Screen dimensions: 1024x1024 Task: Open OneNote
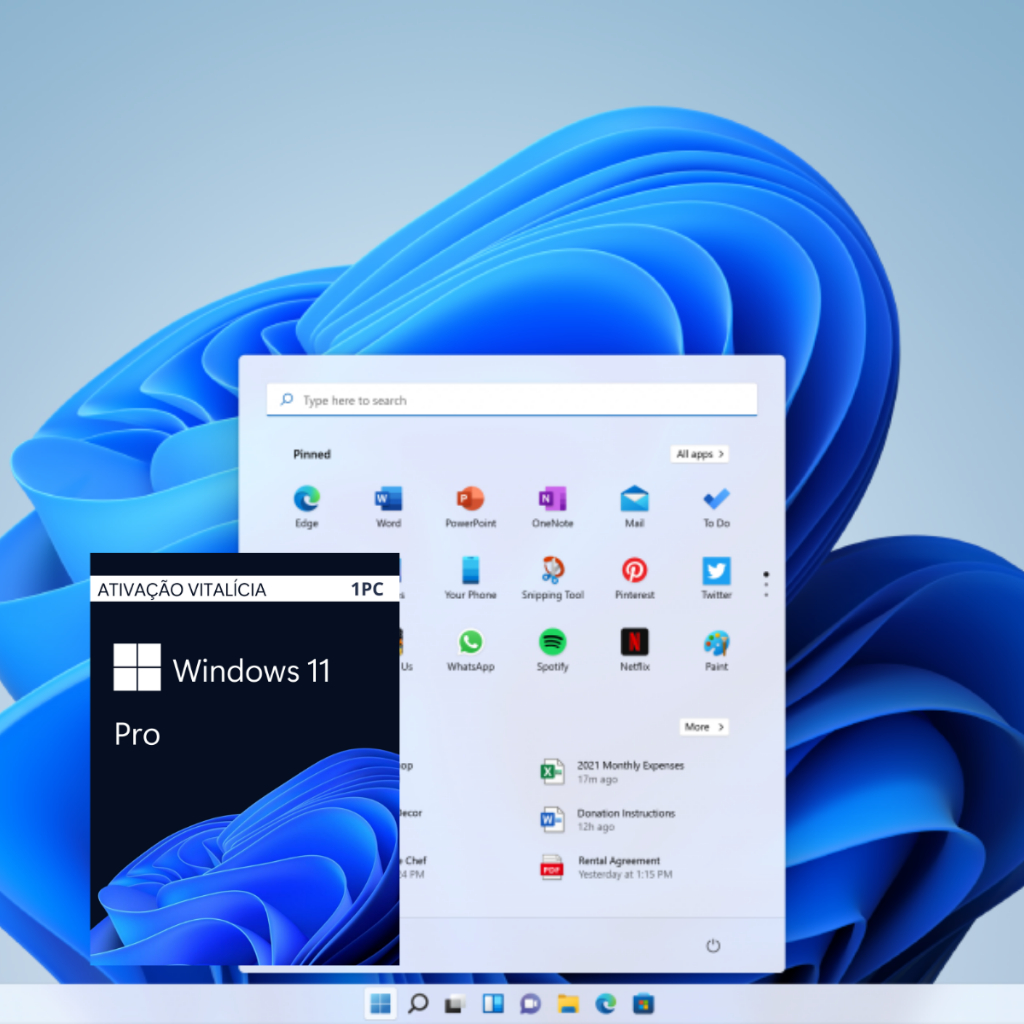(552, 500)
